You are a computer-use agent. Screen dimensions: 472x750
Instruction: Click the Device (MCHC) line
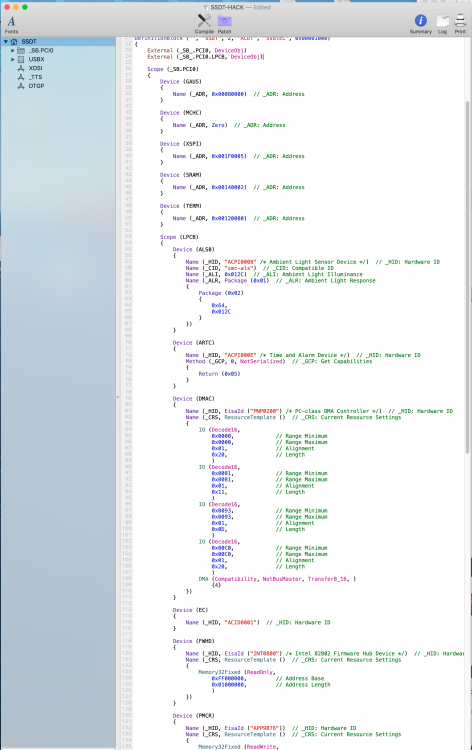[x=181, y=113]
